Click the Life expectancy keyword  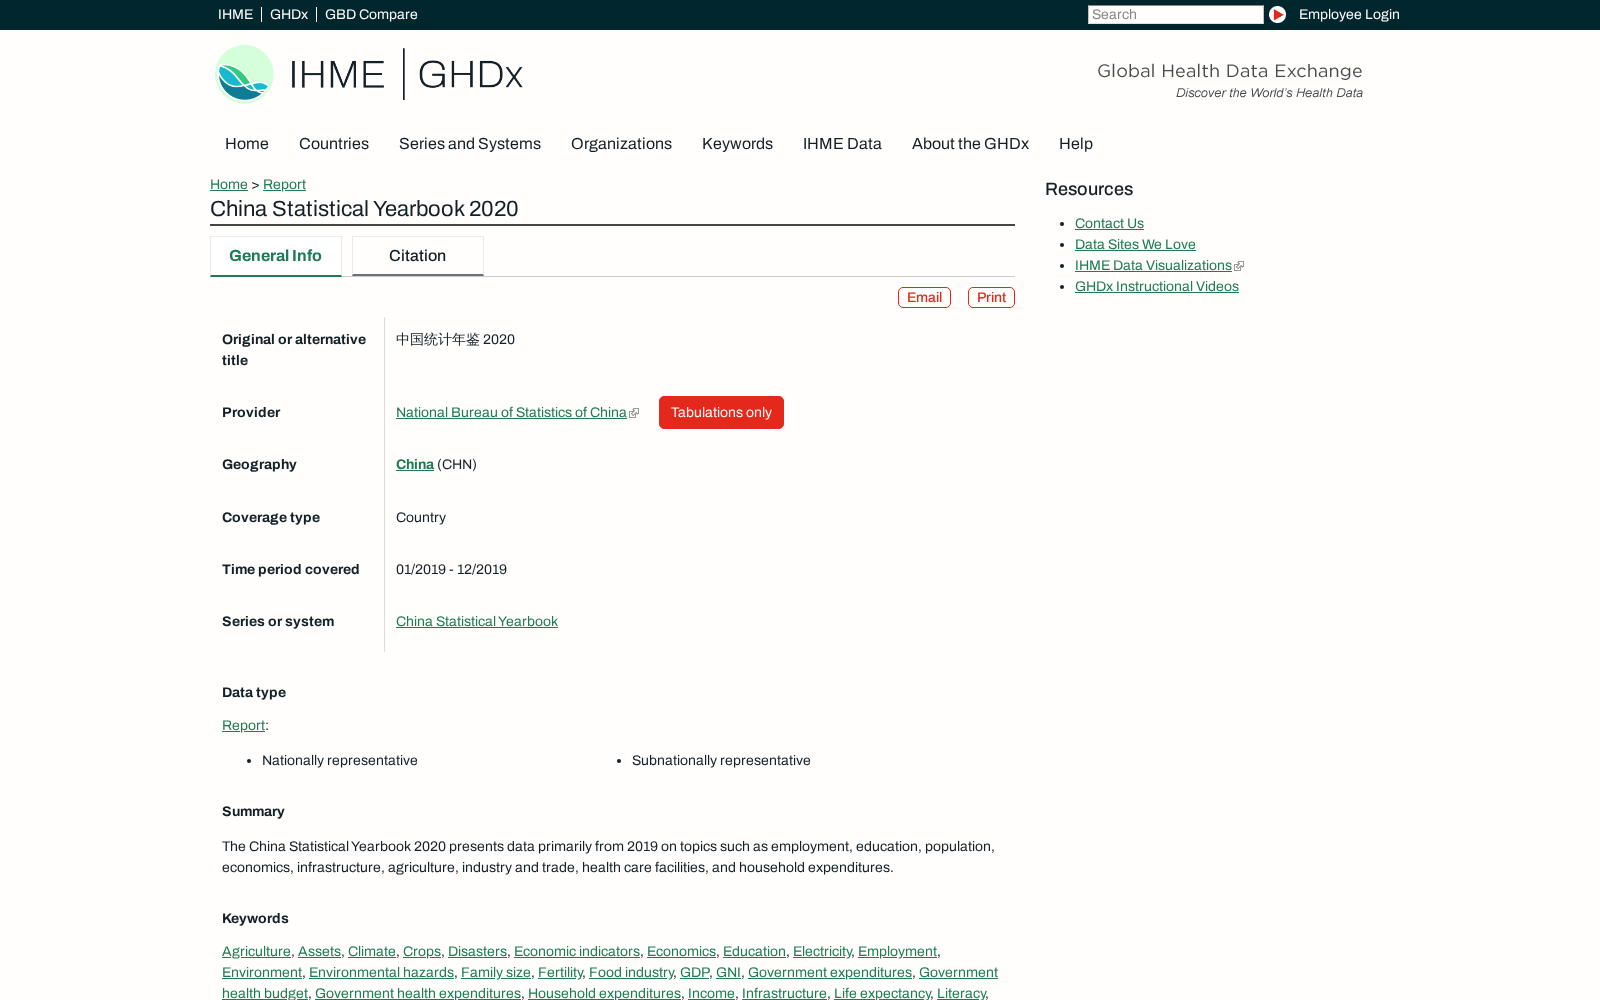(x=882, y=994)
